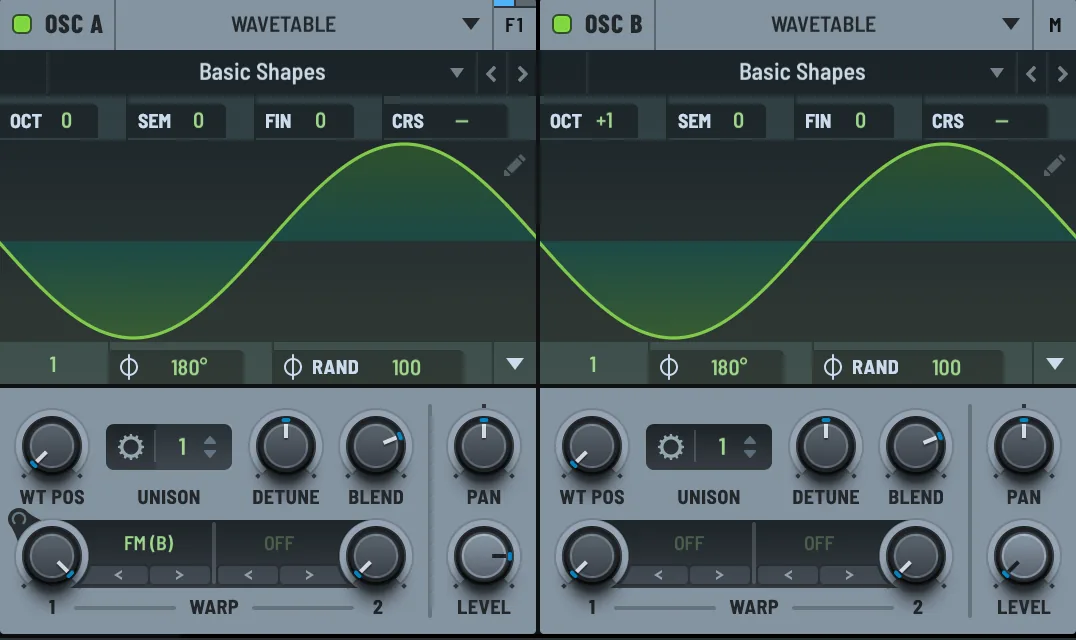
Task: Click the OSC B LEVEL knob
Action: (1024, 556)
